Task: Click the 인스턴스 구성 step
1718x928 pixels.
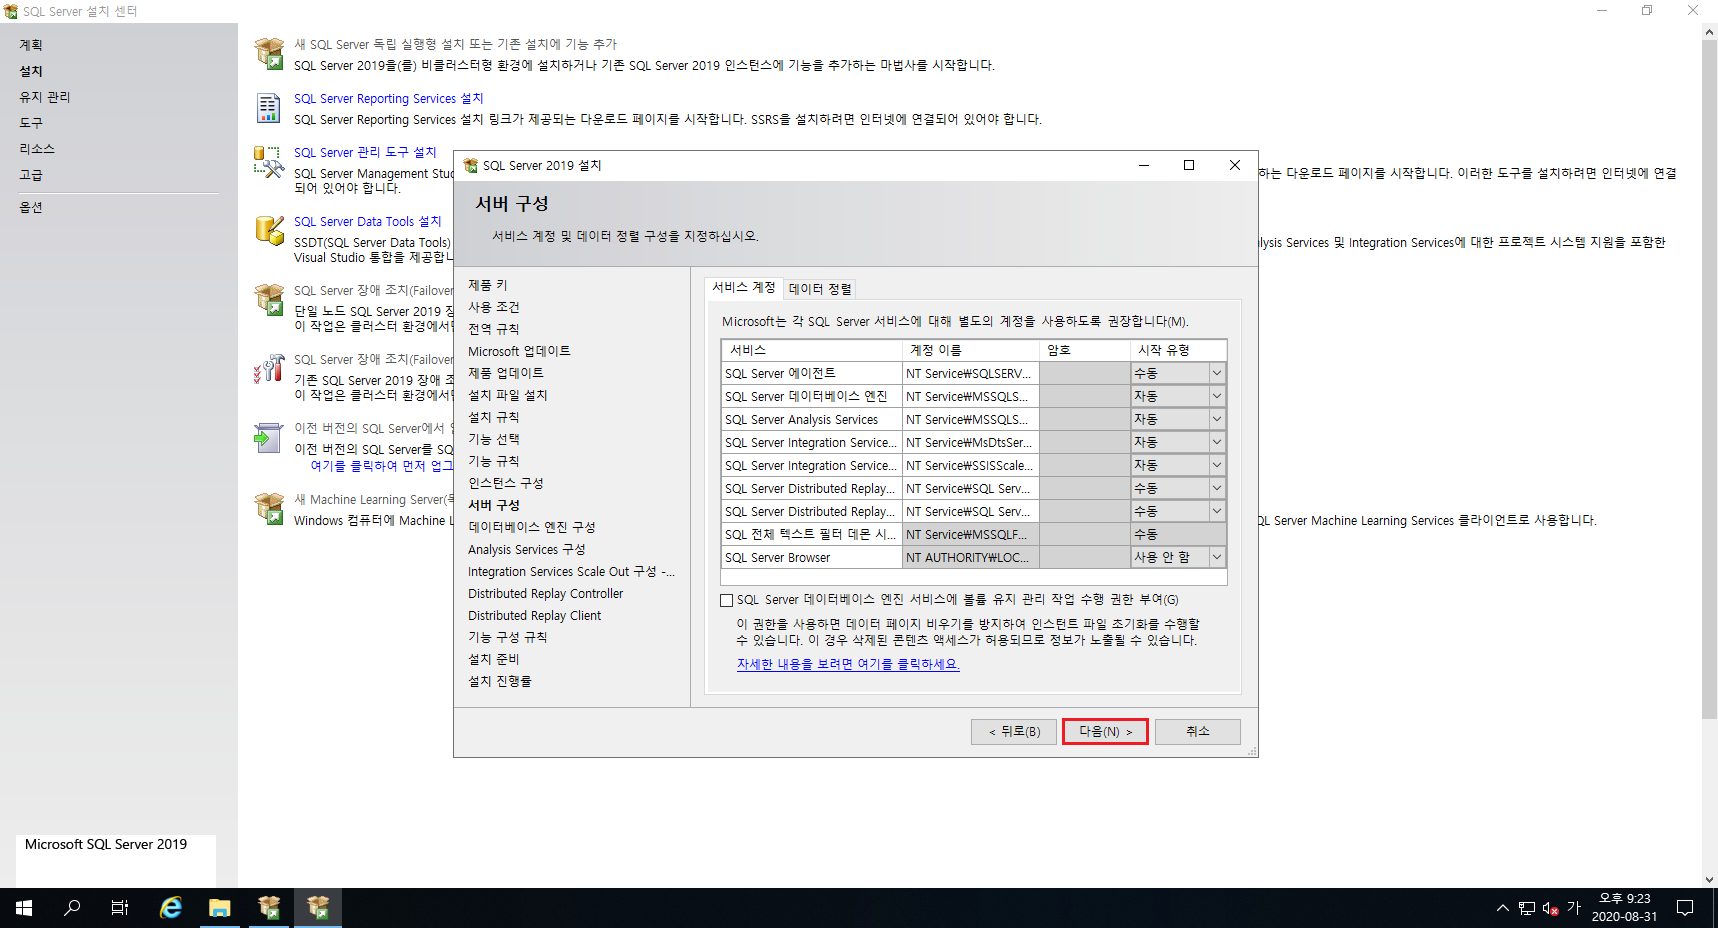Action: 505,483
